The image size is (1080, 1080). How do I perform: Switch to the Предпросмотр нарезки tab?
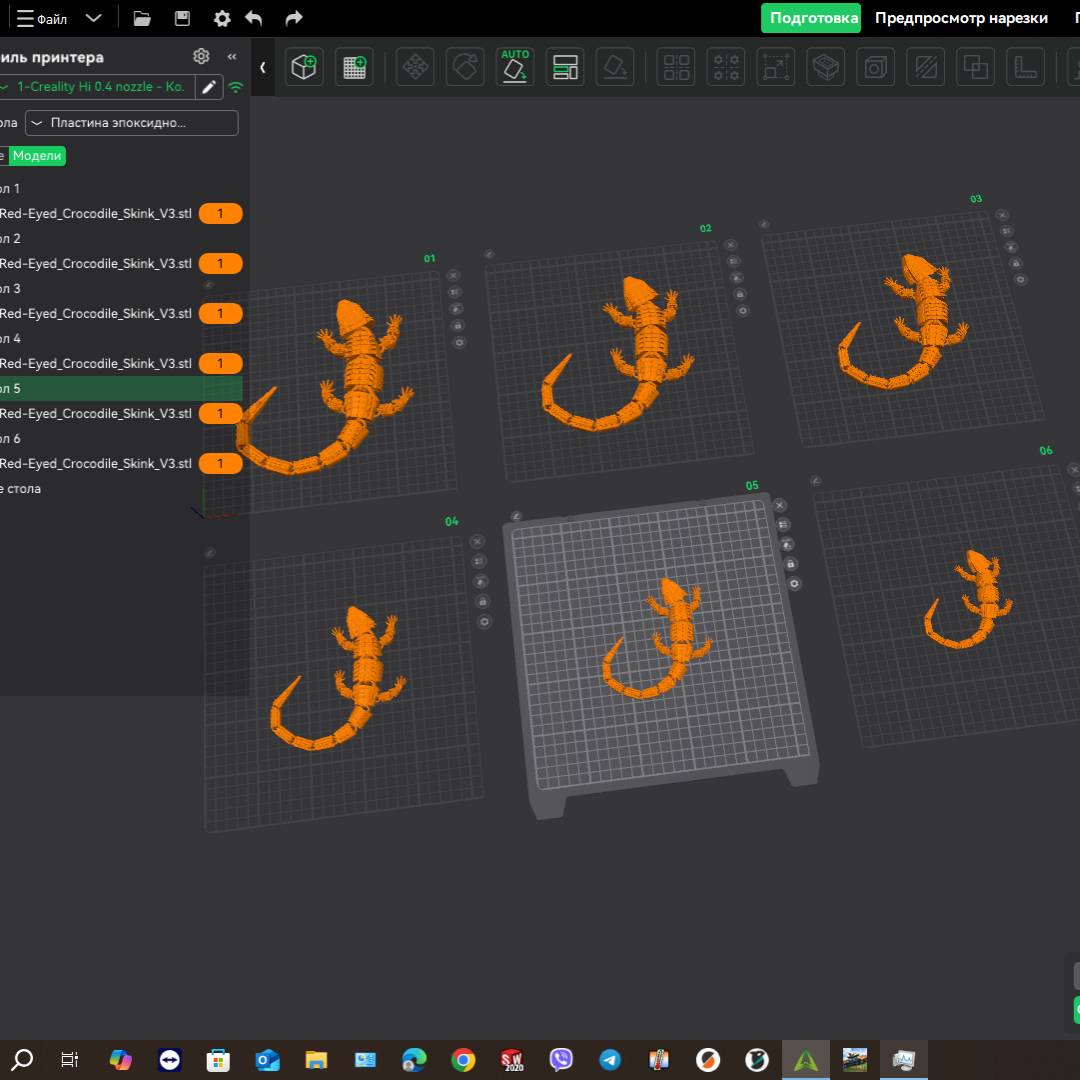[961, 18]
